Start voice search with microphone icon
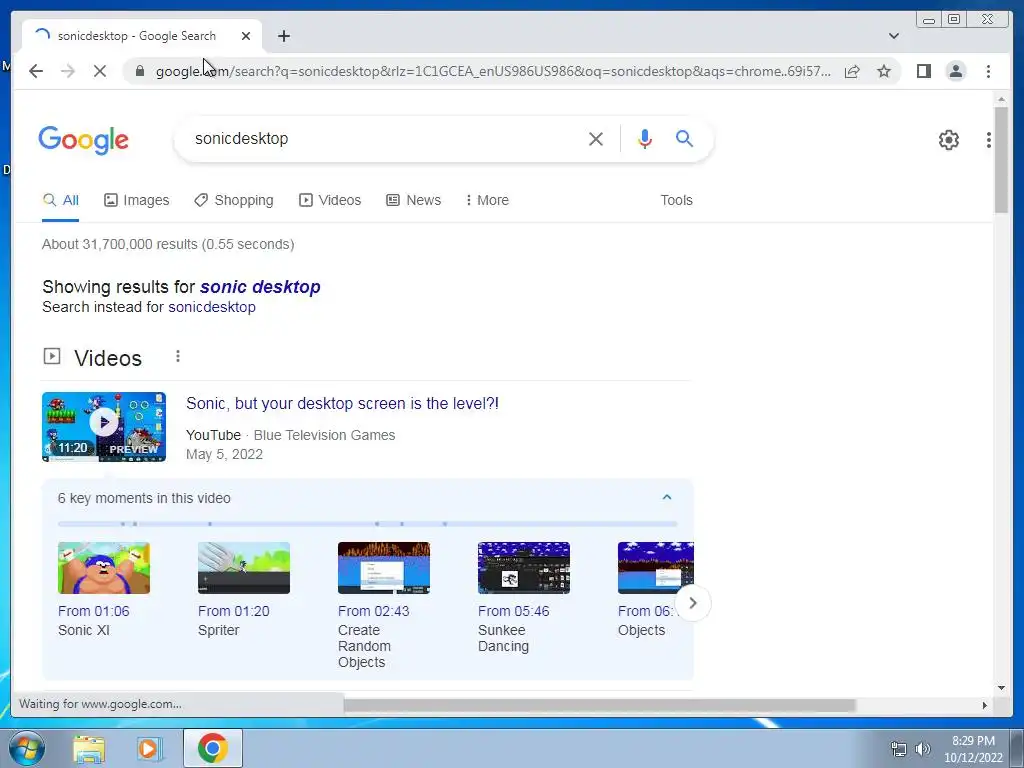The height and width of the screenshot is (768, 1024). [645, 139]
